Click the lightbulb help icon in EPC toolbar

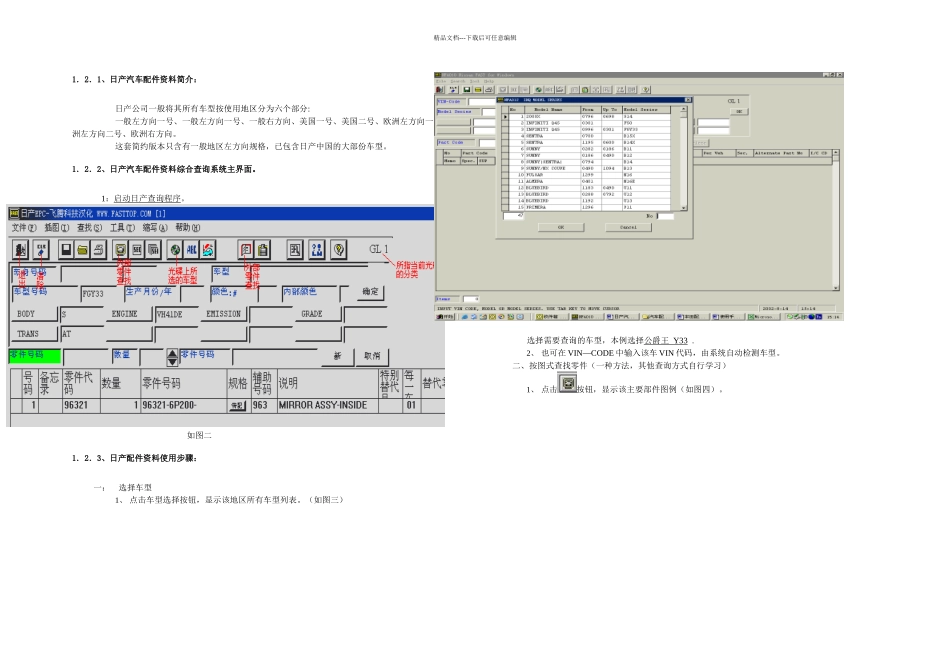point(339,250)
